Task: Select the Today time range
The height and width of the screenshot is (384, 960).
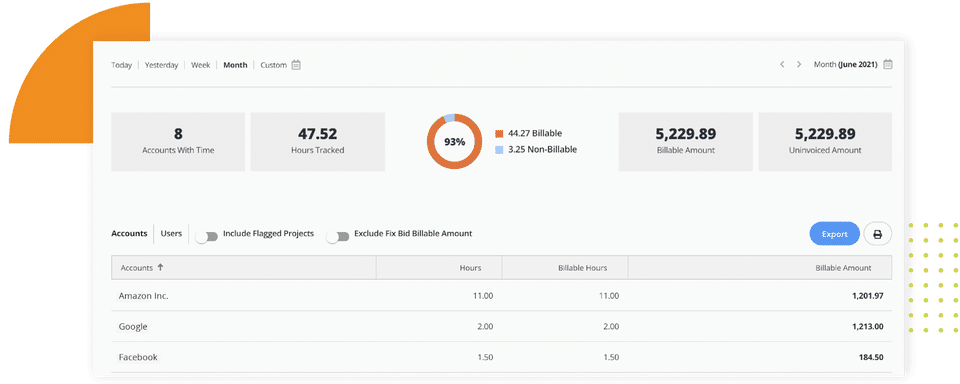Action: pyautogui.click(x=121, y=65)
